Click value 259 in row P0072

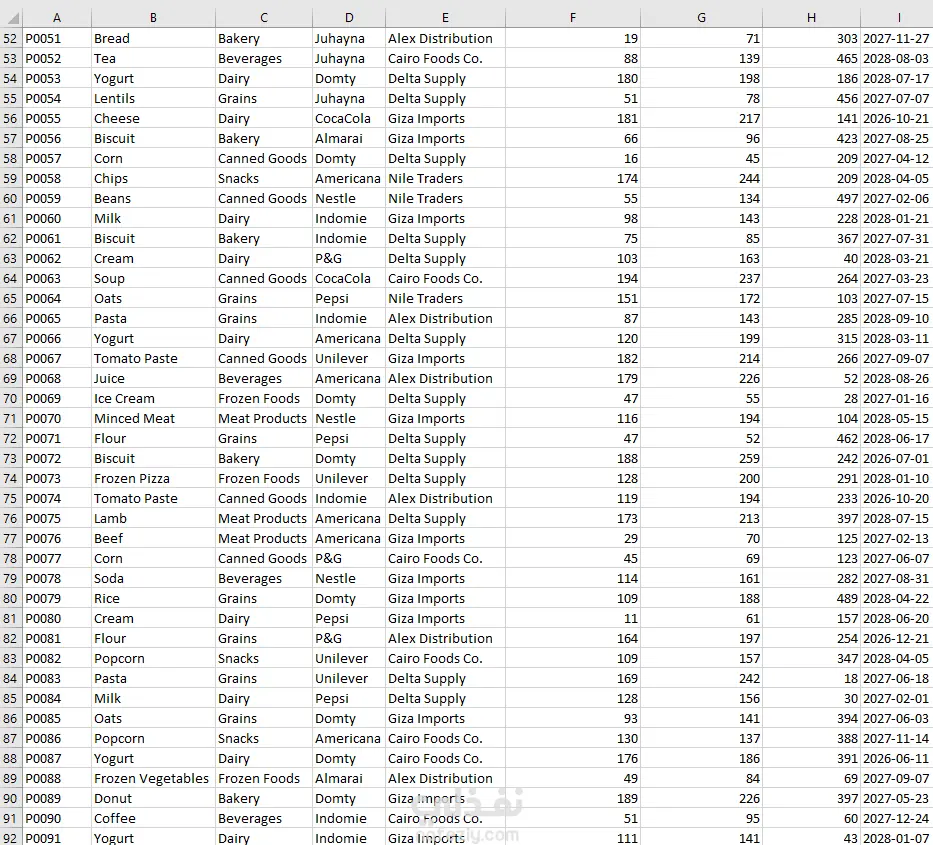point(702,459)
